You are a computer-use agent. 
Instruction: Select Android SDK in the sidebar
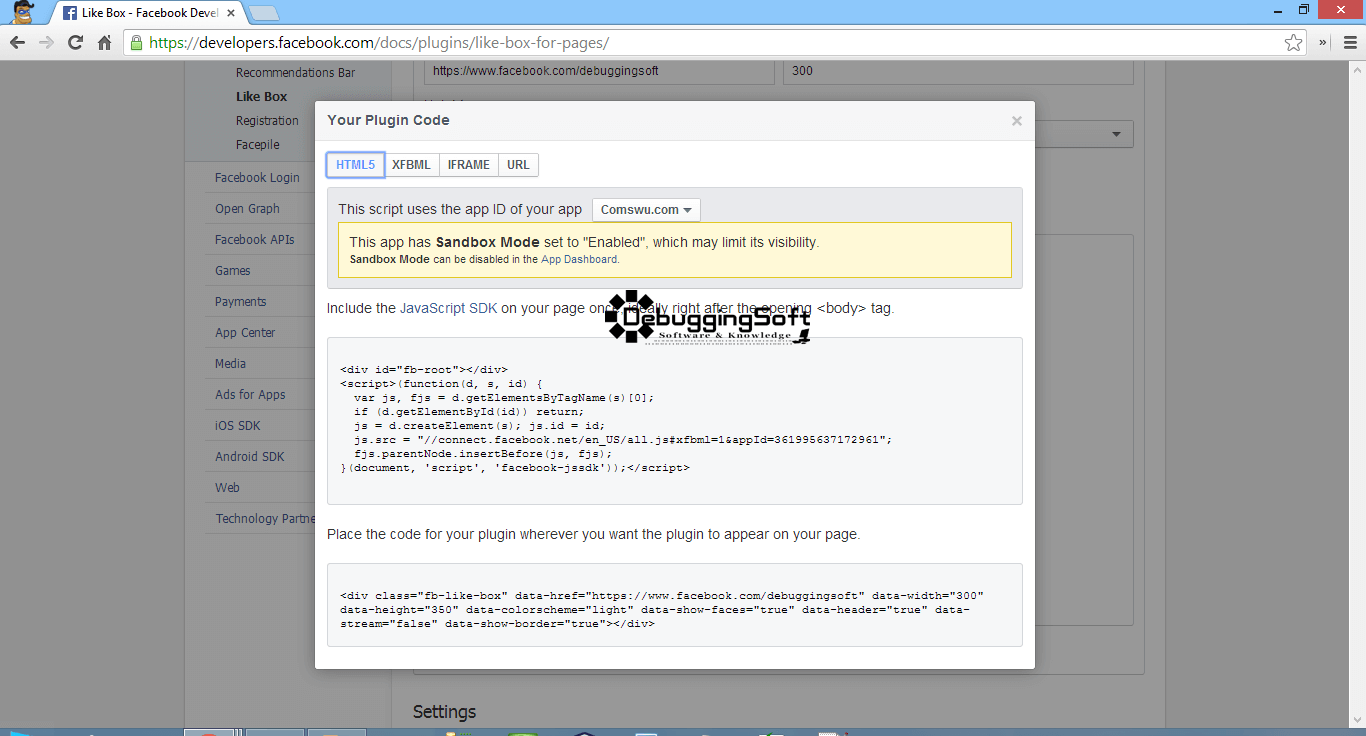pyautogui.click(x=250, y=456)
